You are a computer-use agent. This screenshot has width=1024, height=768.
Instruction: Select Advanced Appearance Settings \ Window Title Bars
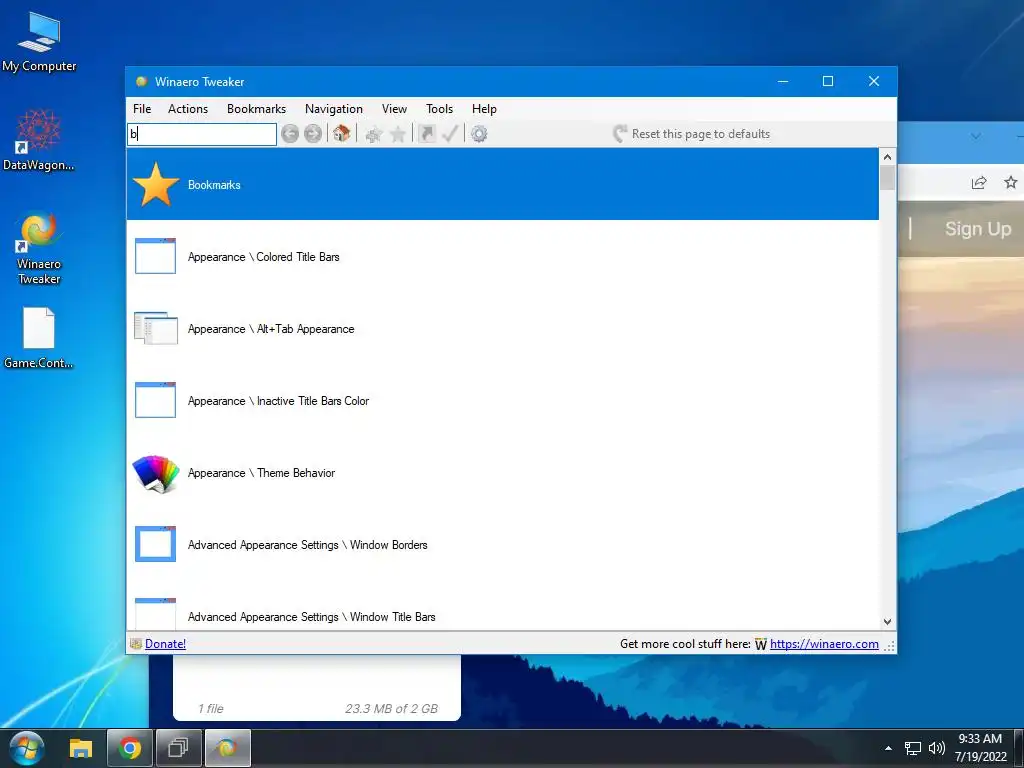coord(312,616)
